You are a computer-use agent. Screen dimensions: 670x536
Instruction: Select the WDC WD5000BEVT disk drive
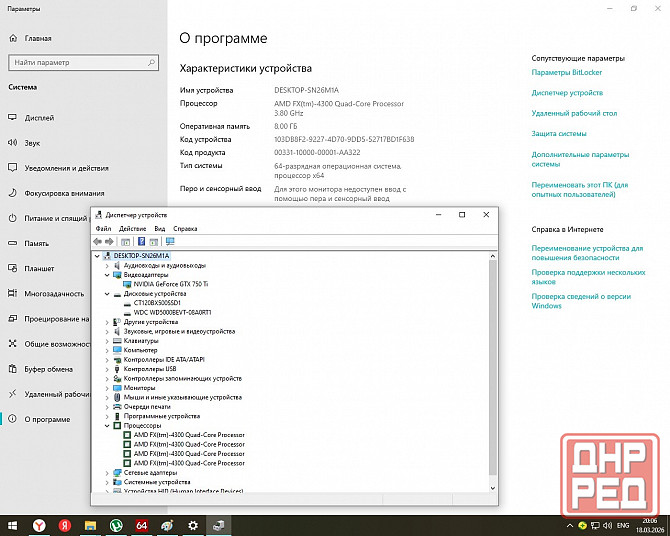[x=172, y=312]
